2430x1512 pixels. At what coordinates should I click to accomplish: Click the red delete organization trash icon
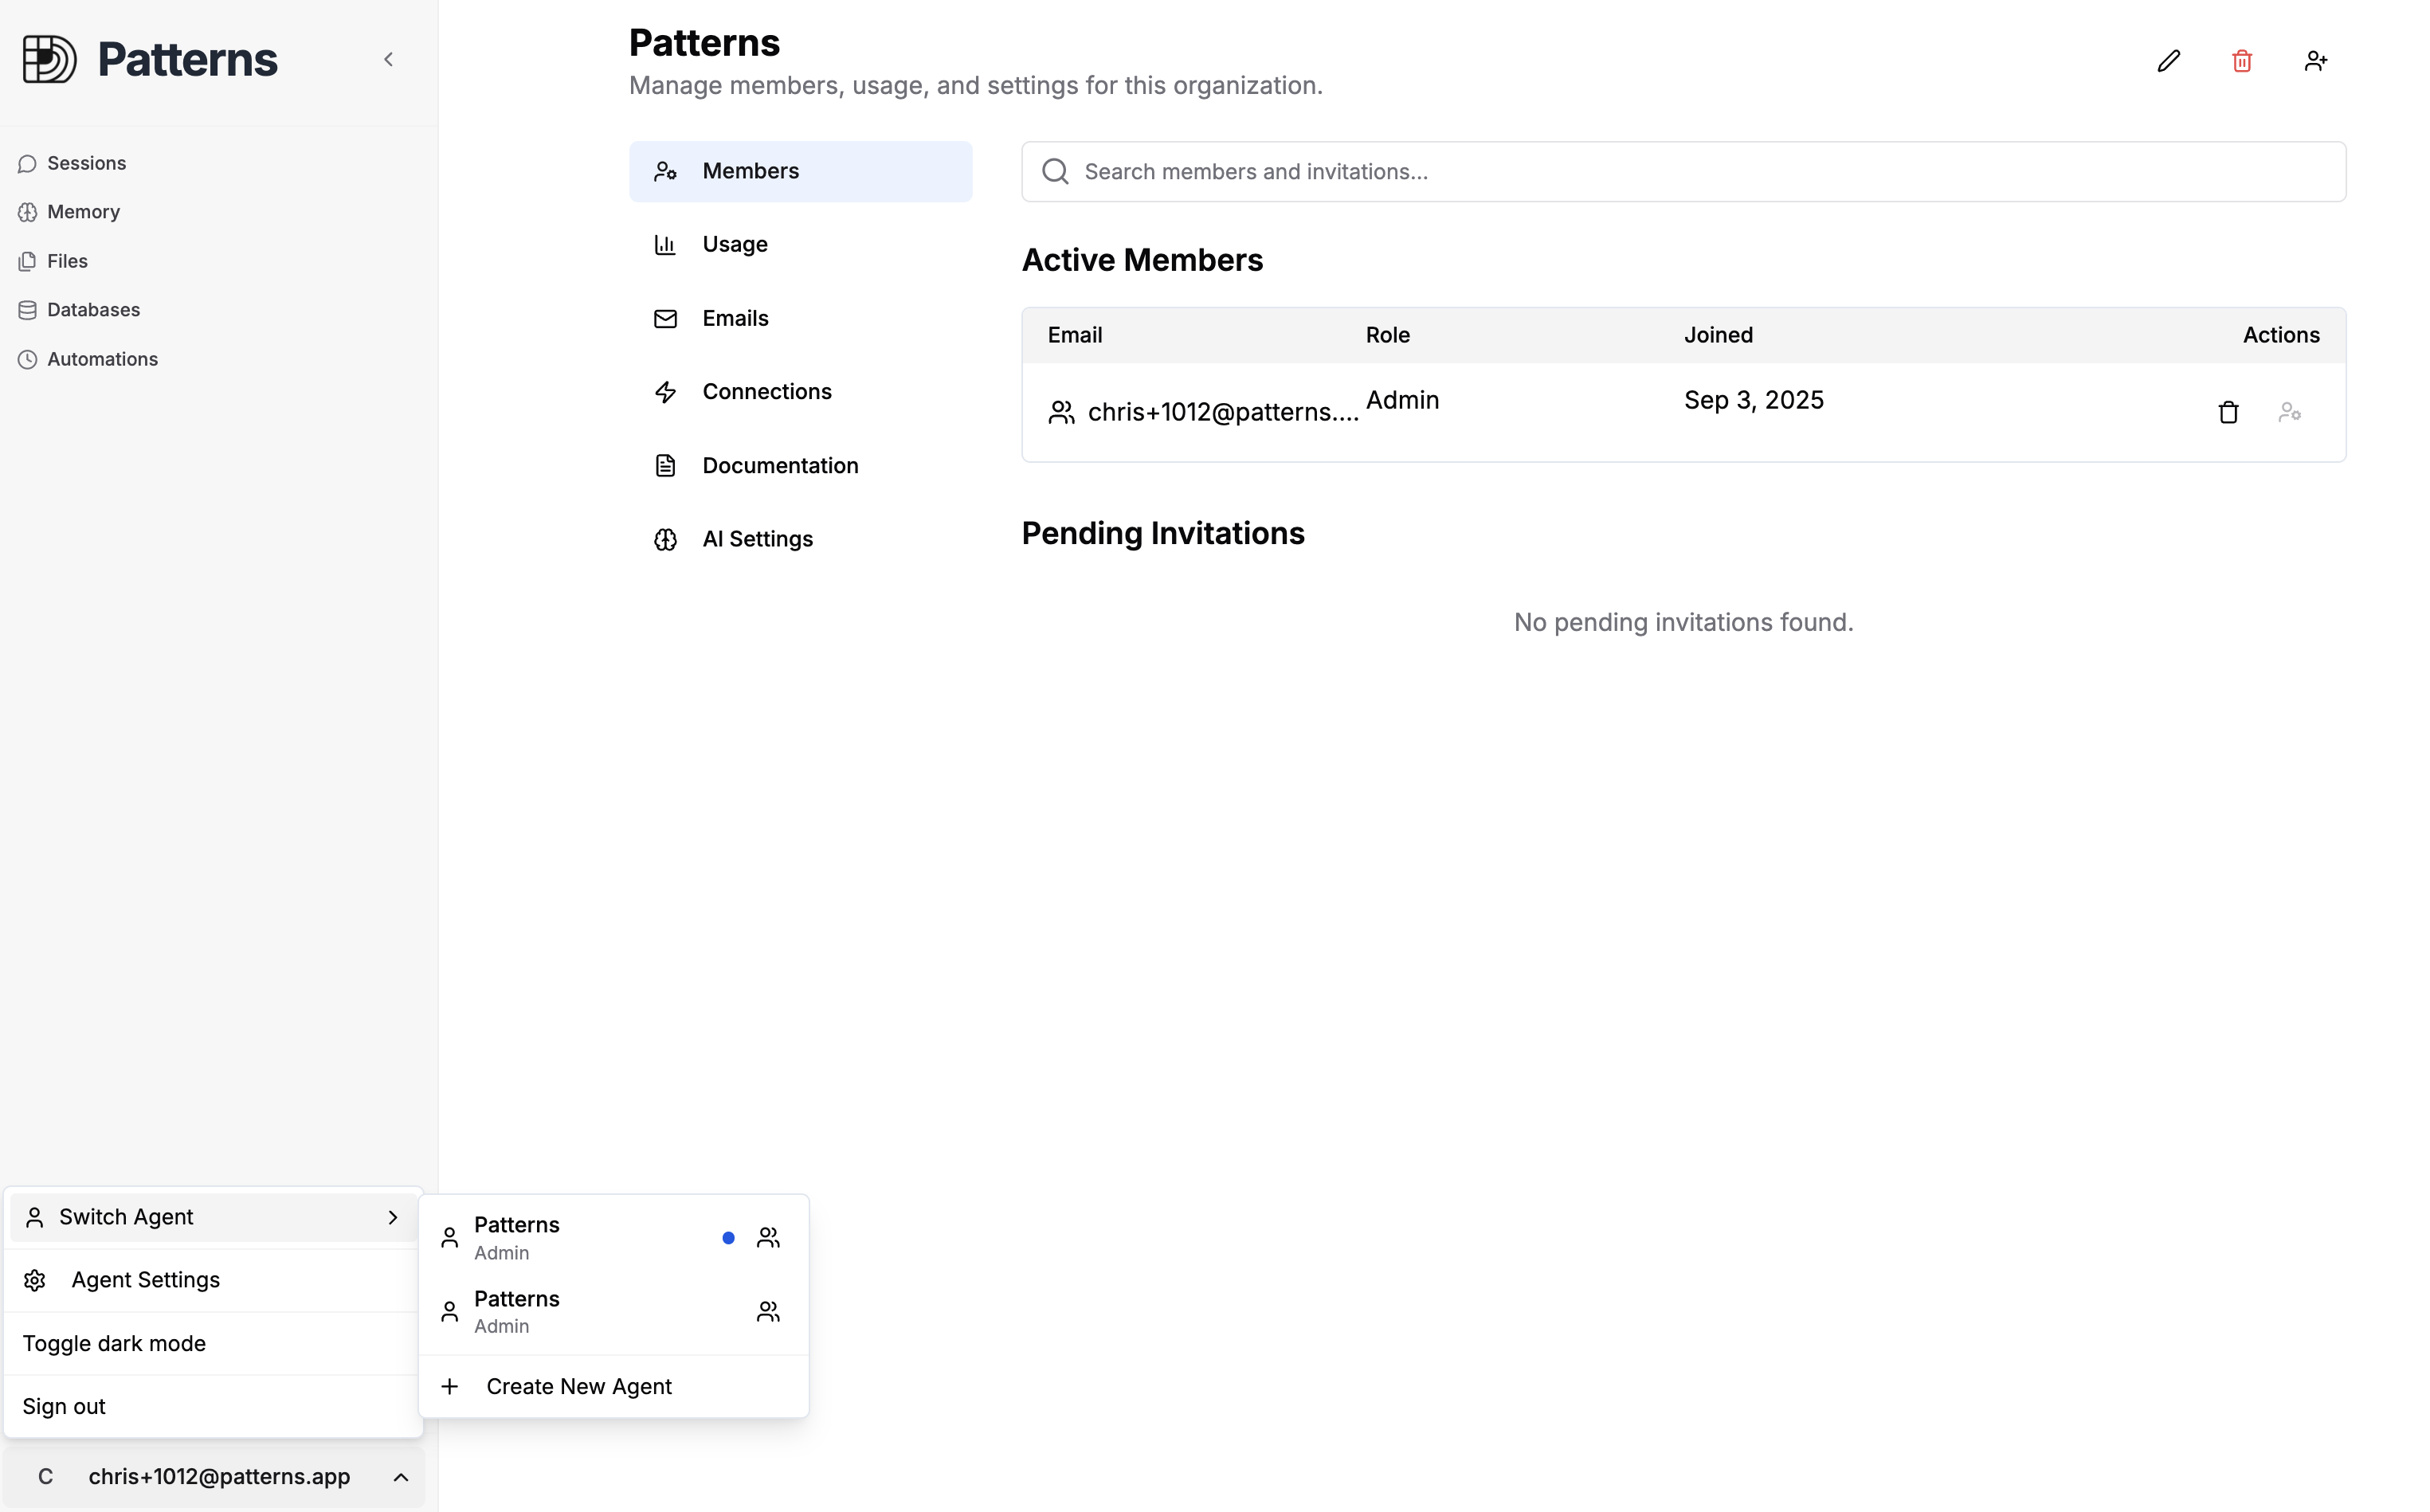[2242, 60]
